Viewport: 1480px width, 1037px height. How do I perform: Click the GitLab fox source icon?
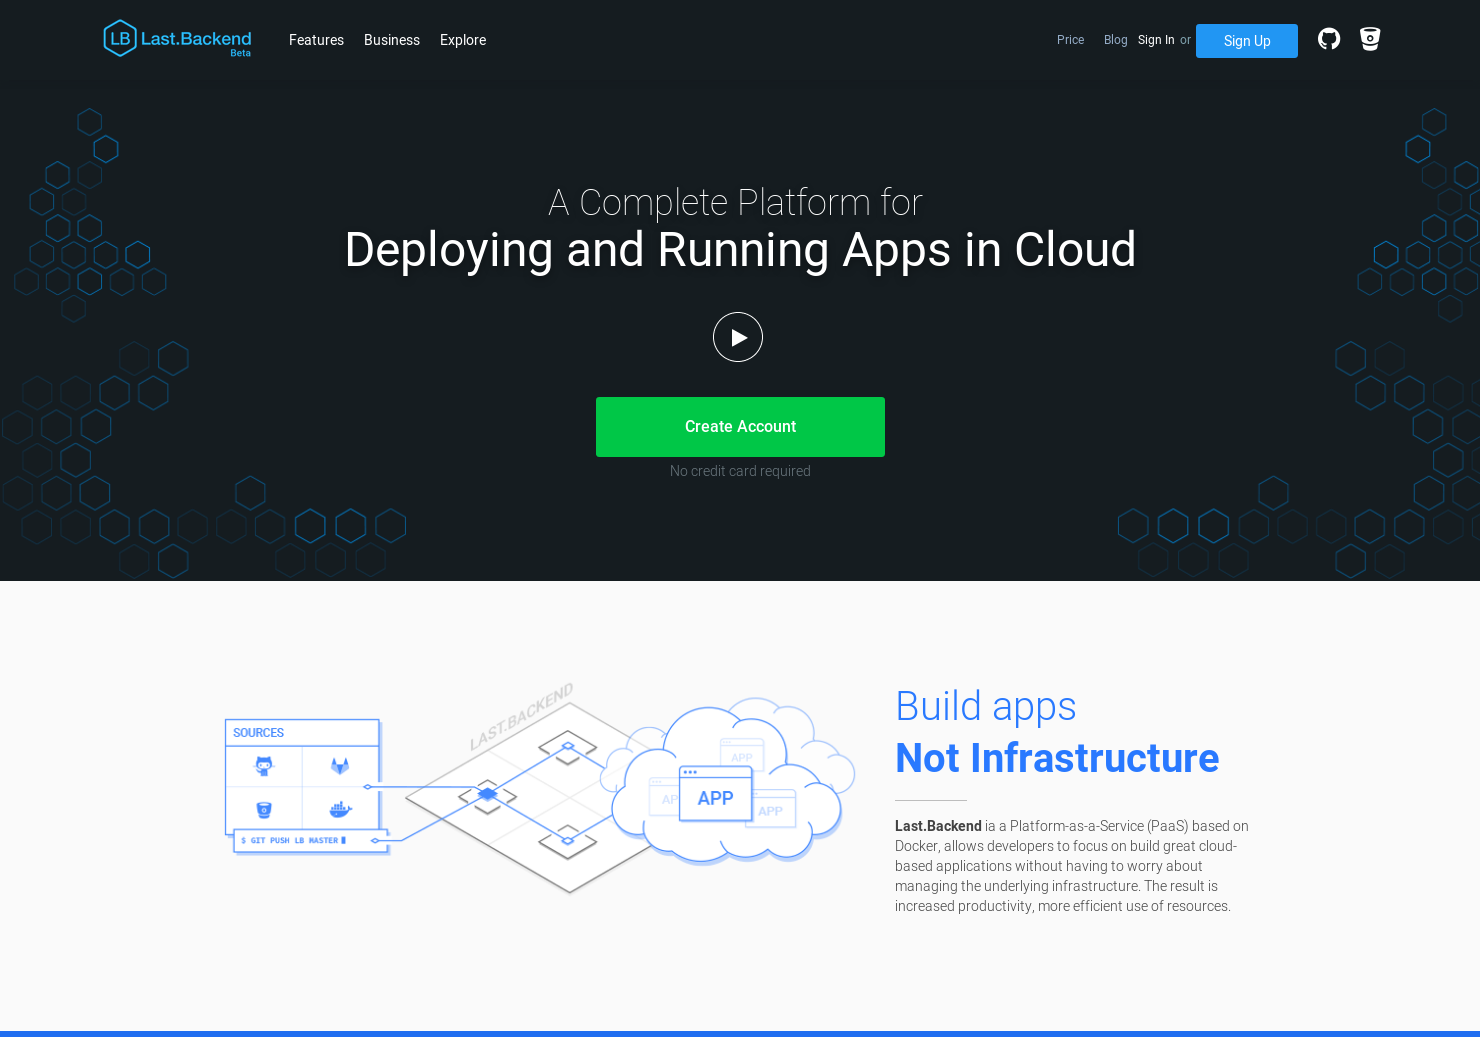[x=340, y=766]
